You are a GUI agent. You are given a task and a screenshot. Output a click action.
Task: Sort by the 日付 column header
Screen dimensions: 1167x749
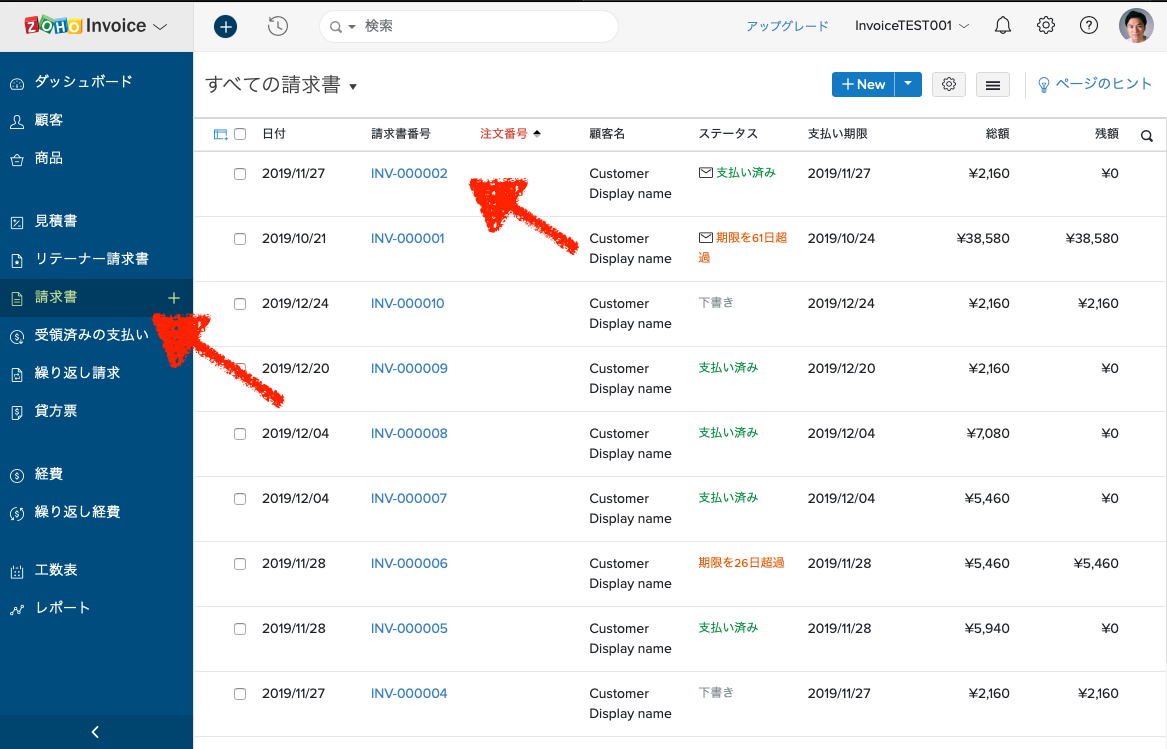274,134
